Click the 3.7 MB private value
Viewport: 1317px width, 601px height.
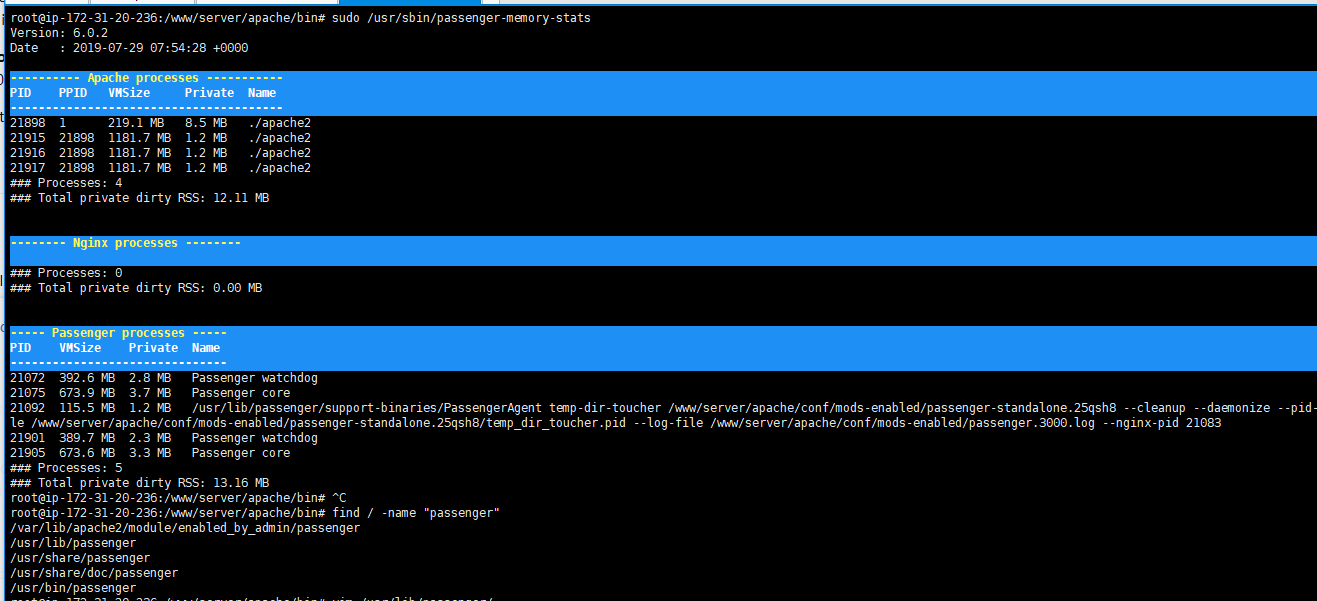click(150, 393)
